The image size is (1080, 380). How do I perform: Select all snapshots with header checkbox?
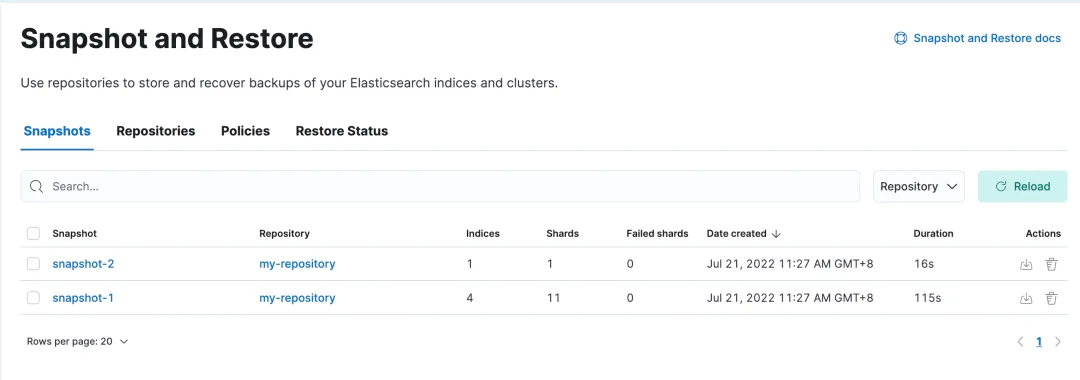[33, 234]
